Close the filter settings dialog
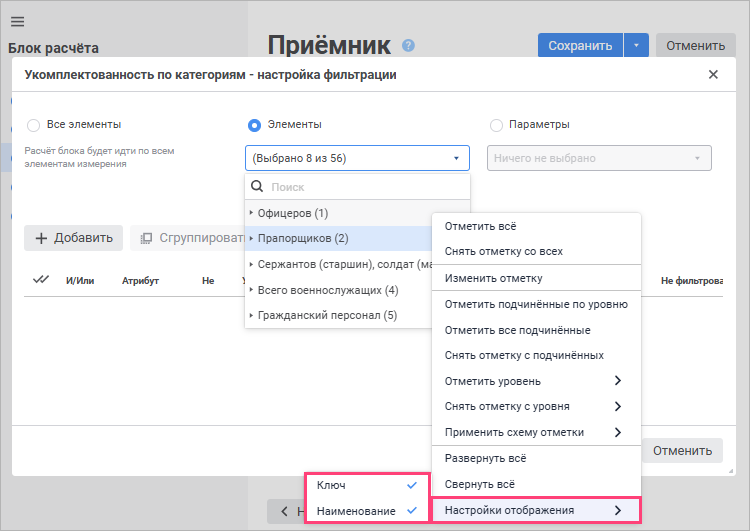Viewport: 750px width, 531px height. point(713,75)
